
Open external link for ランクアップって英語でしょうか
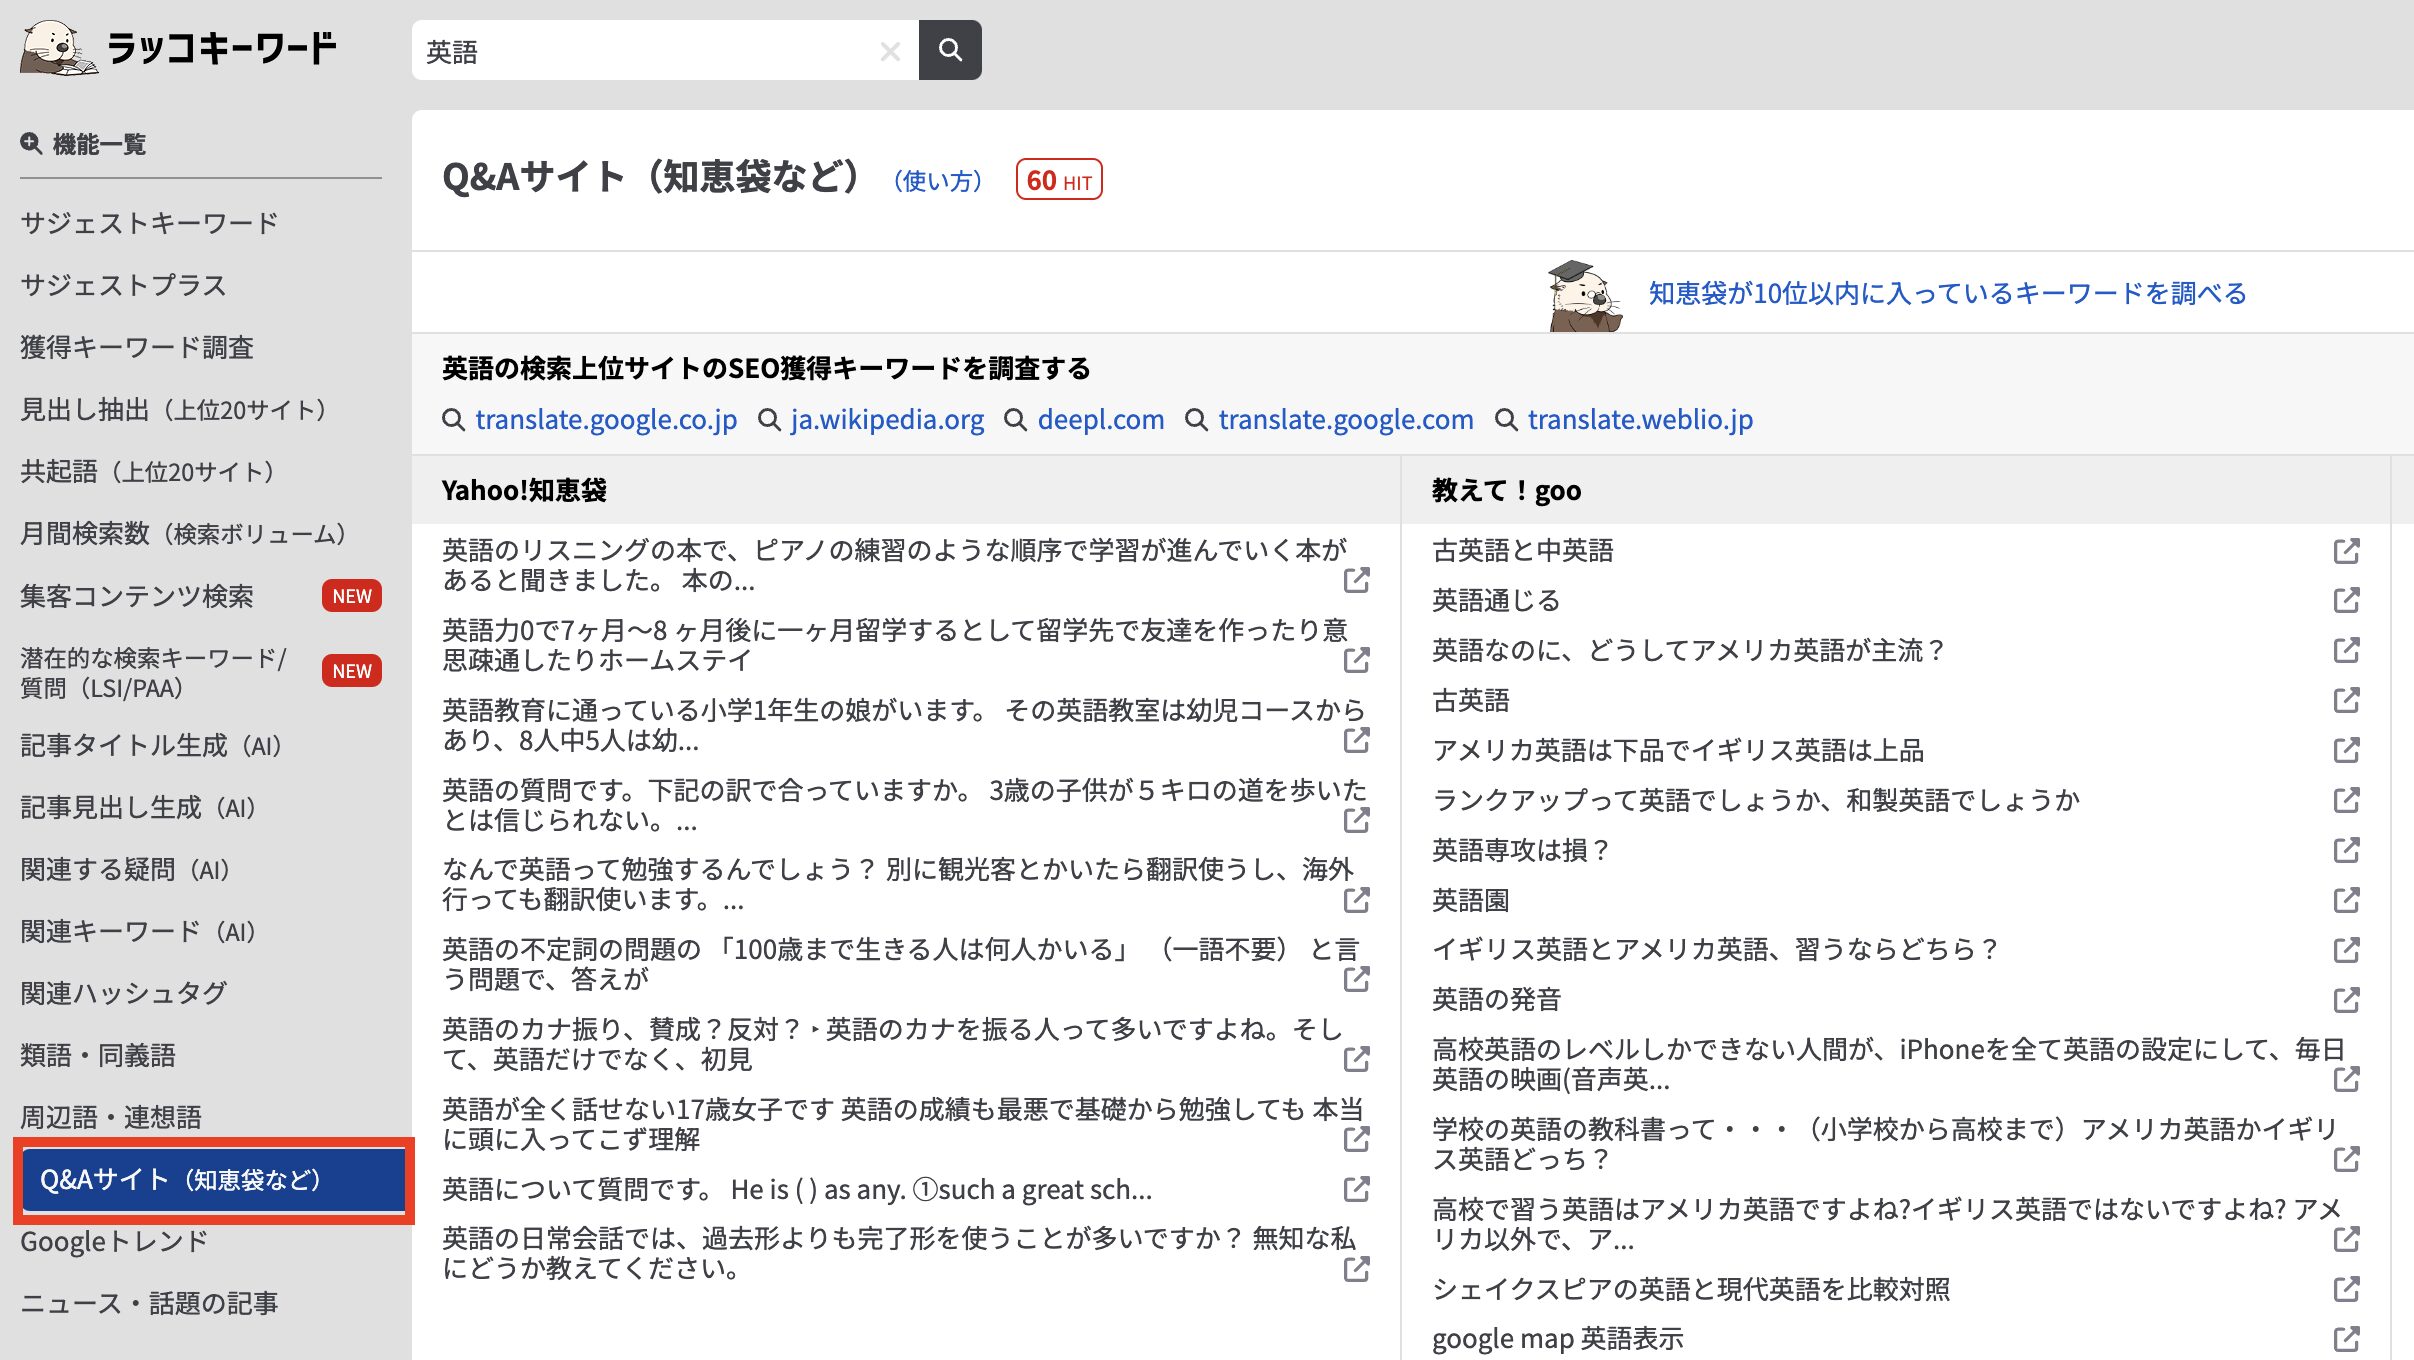(2346, 800)
